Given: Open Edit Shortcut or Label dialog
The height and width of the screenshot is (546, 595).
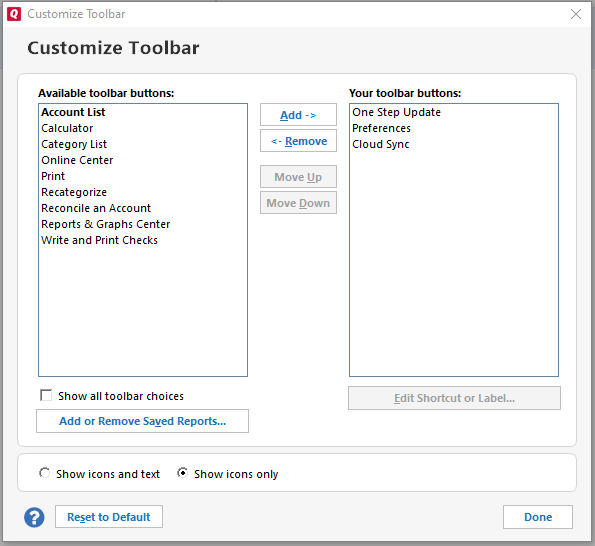Looking at the screenshot, I should pos(454,398).
